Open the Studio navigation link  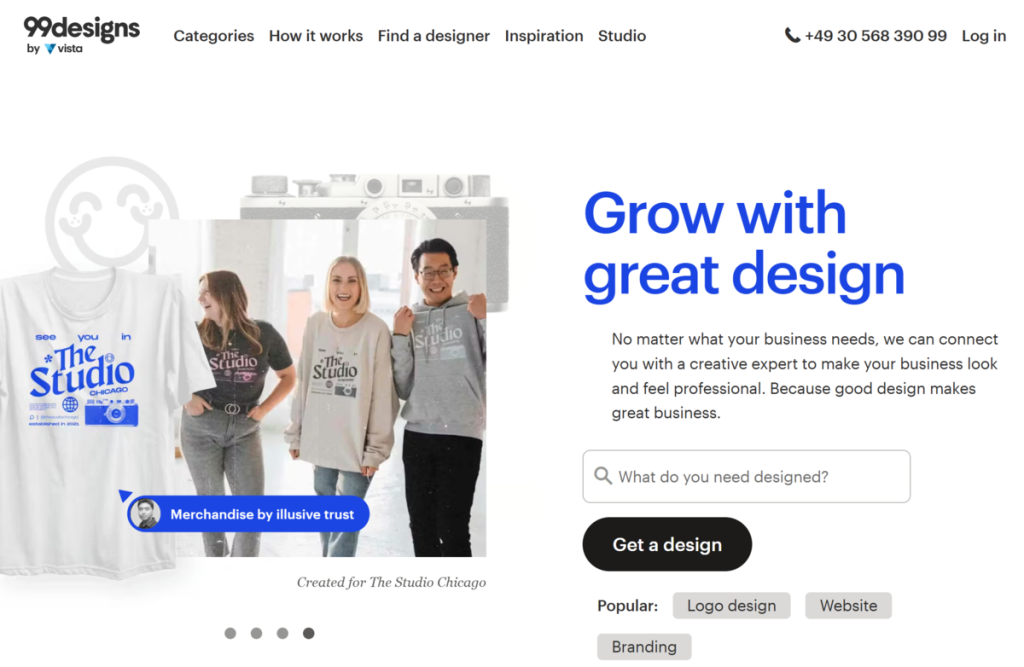(x=622, y=36)
